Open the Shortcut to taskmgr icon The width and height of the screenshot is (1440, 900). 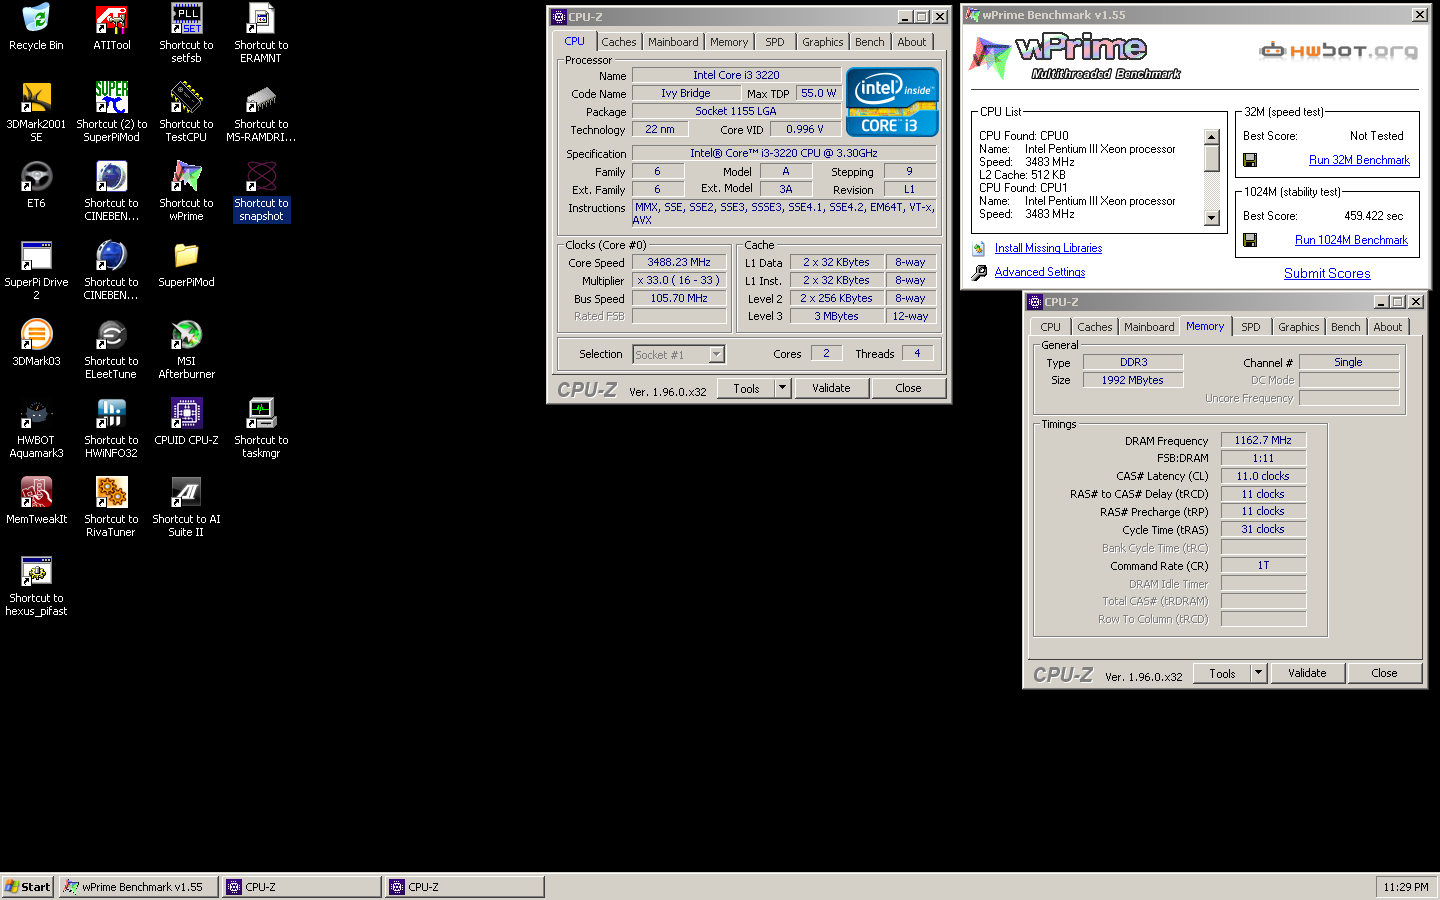[x=261, y=428]
